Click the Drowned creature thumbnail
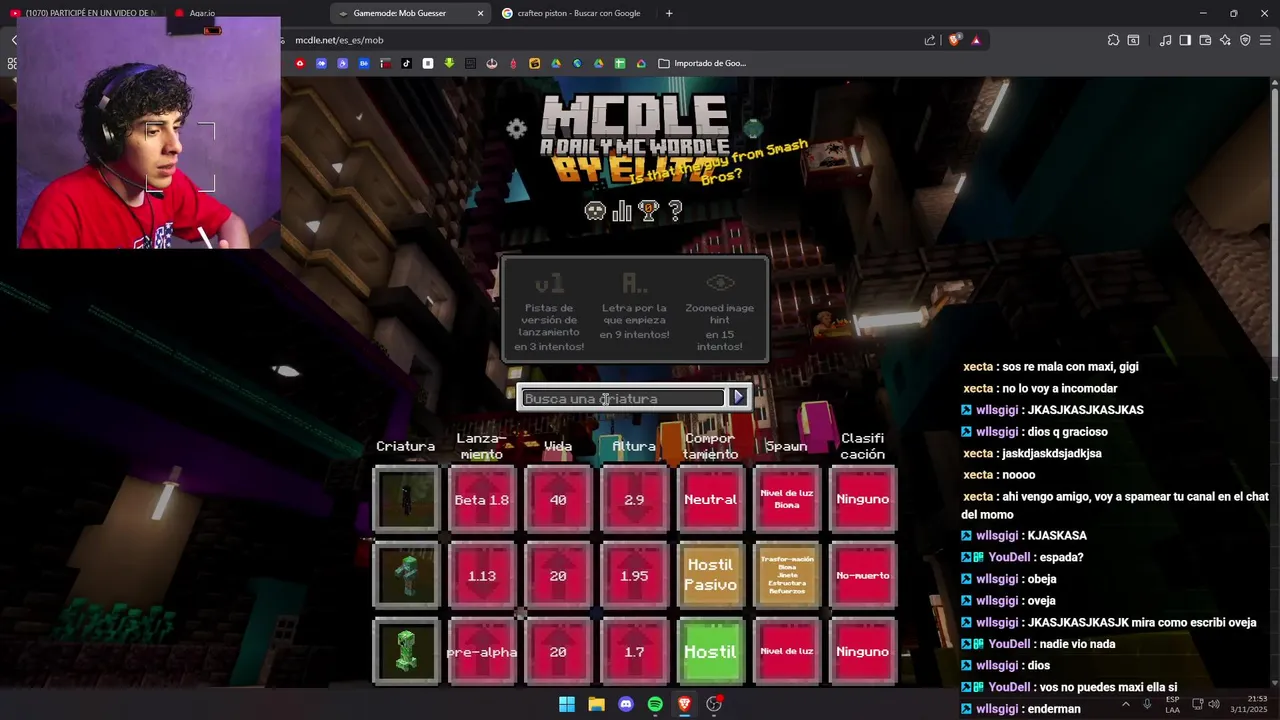Image resolution: width=1280 pixels, height=720 pixels. pyautogui.click(x=406, y=575)
